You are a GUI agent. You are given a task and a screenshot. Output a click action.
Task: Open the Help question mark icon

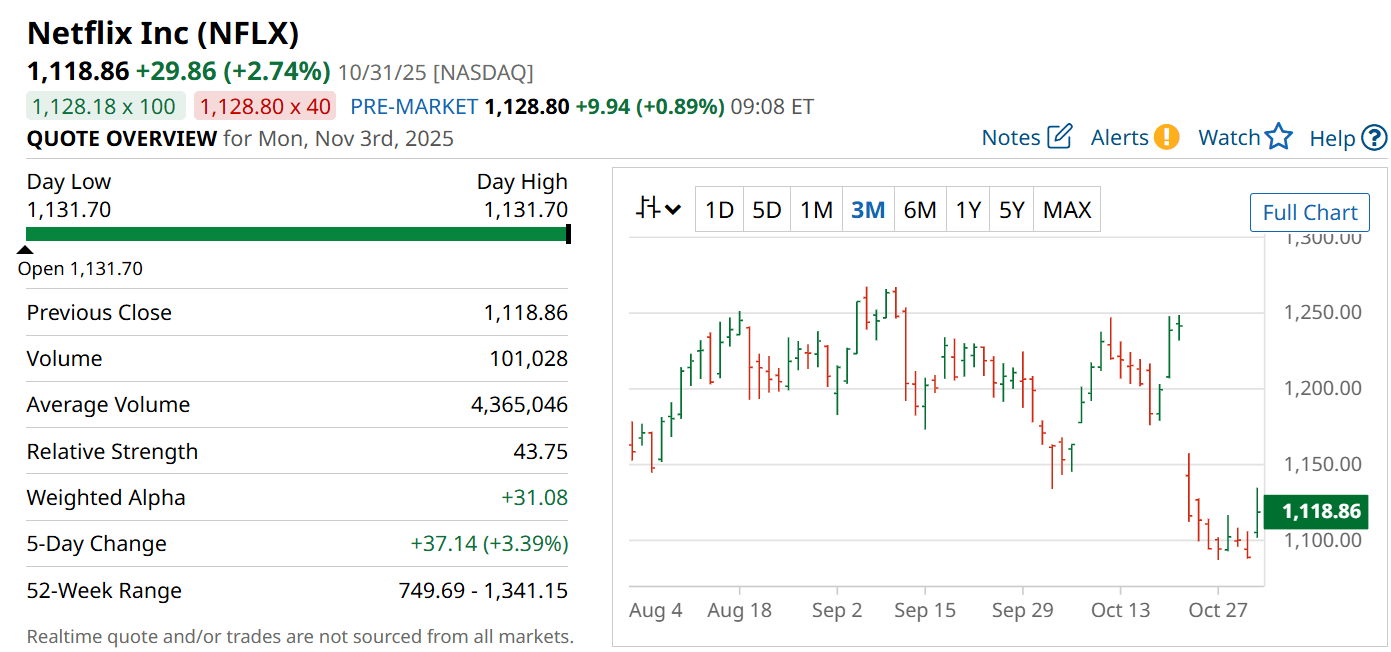(1375, 137)
